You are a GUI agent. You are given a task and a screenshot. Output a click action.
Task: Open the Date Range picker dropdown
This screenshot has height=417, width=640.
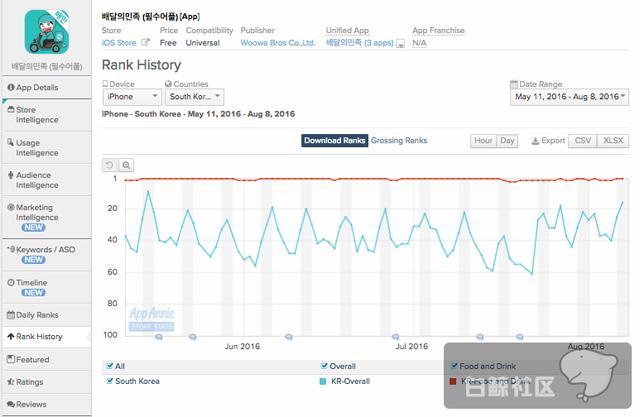coord(569,97)
